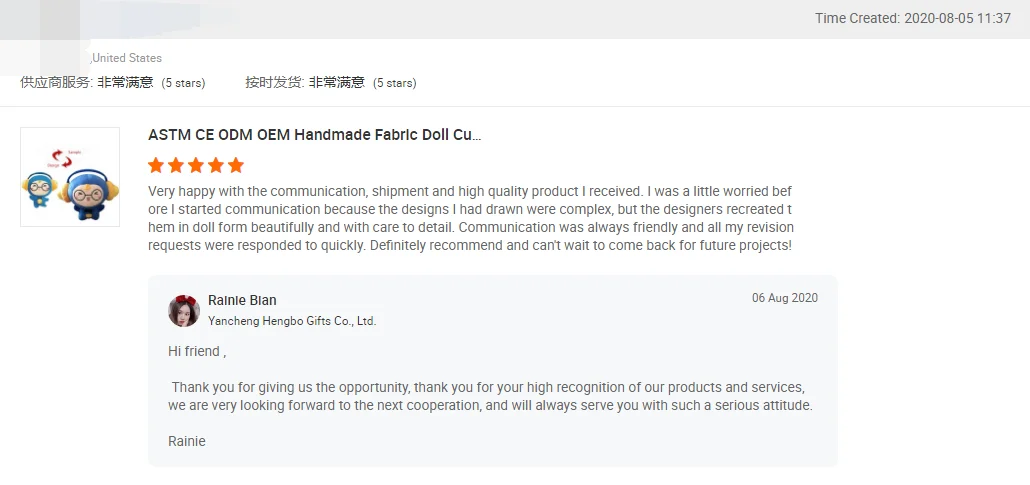1030x485 pixels.
Task: Click the 06 Aug 2020 reply date
Action: coord(785,298)
